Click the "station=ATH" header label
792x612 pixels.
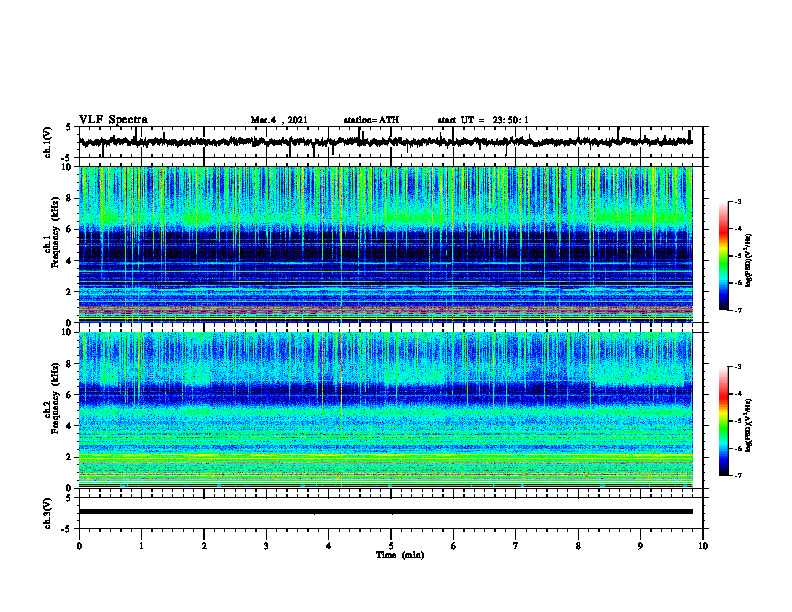pos(371,120)
